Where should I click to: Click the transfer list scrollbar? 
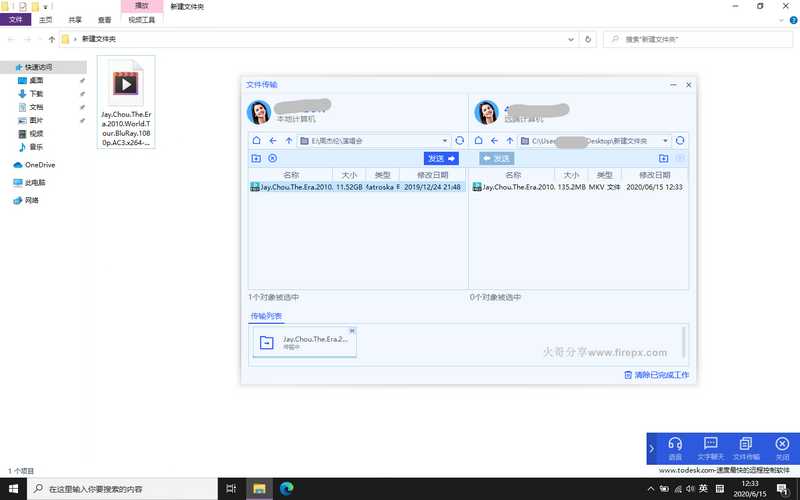[x=684, y=342]
